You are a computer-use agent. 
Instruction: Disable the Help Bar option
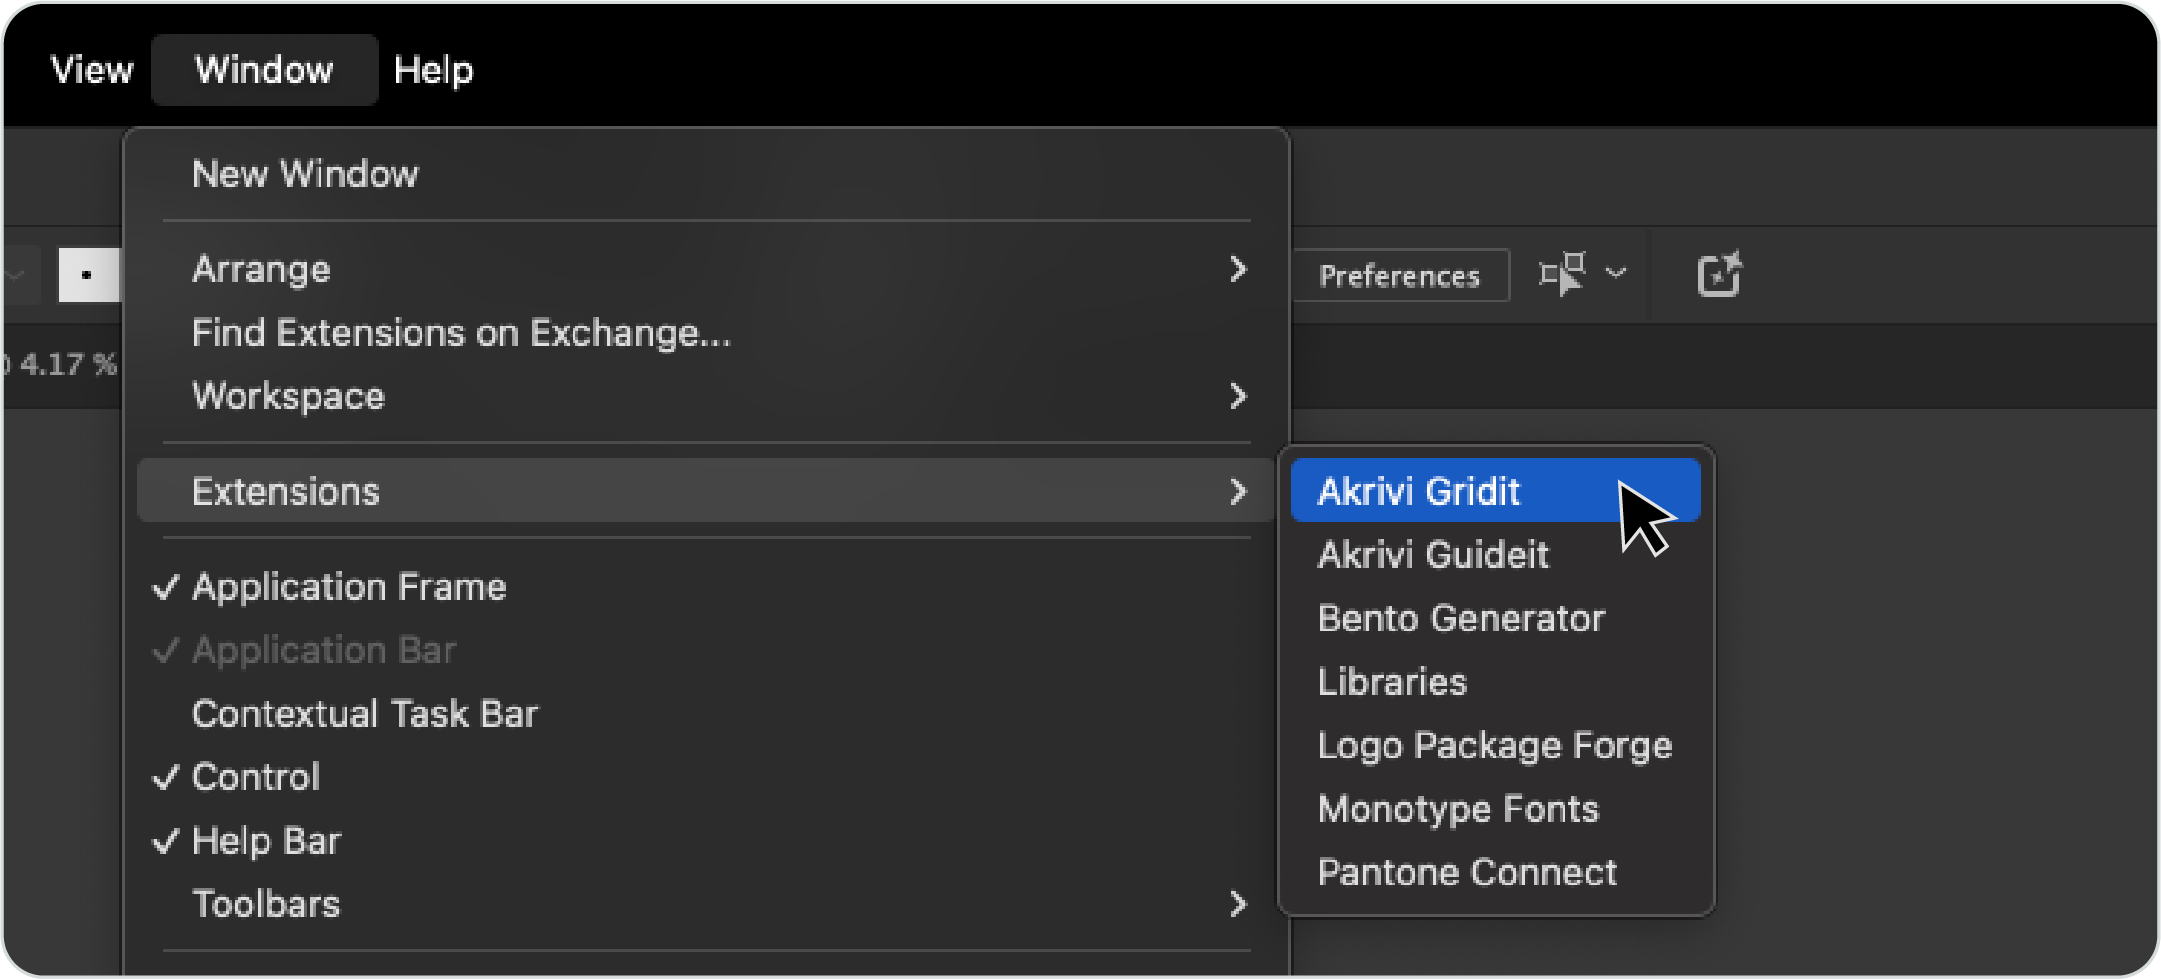pos(266,842)
